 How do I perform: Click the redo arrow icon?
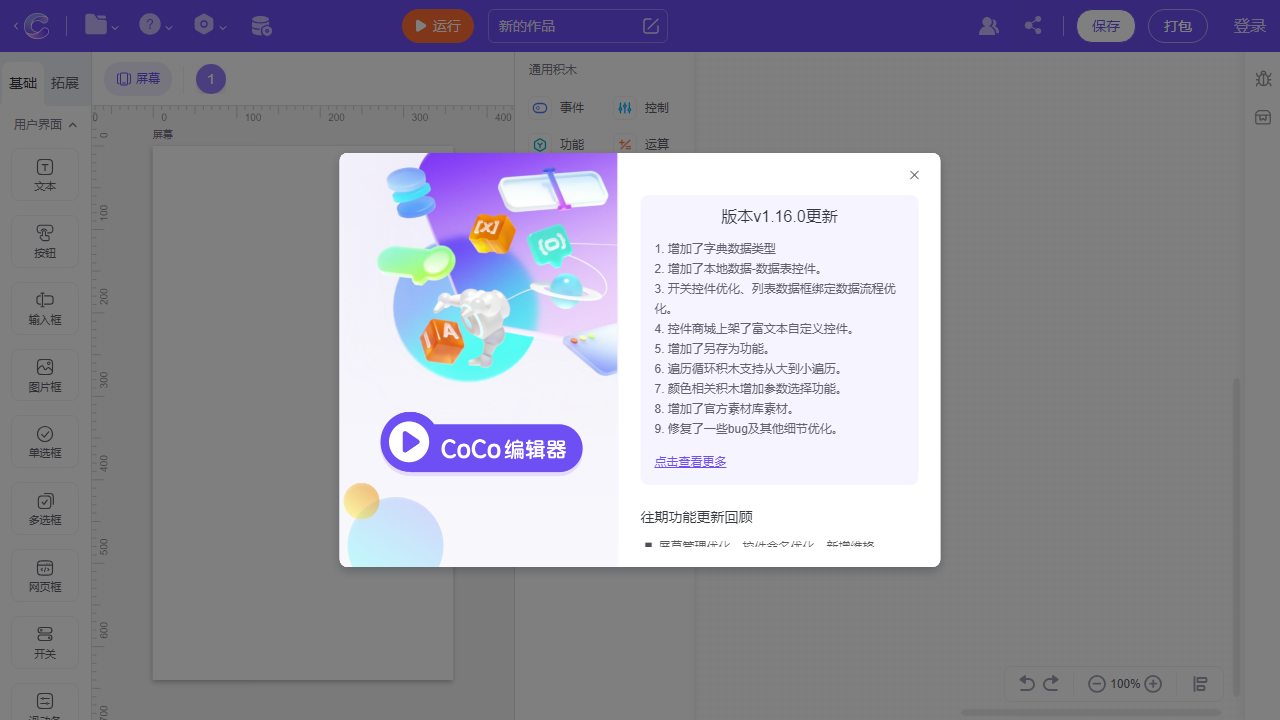pyautogui.click(x=1051, y=684)
